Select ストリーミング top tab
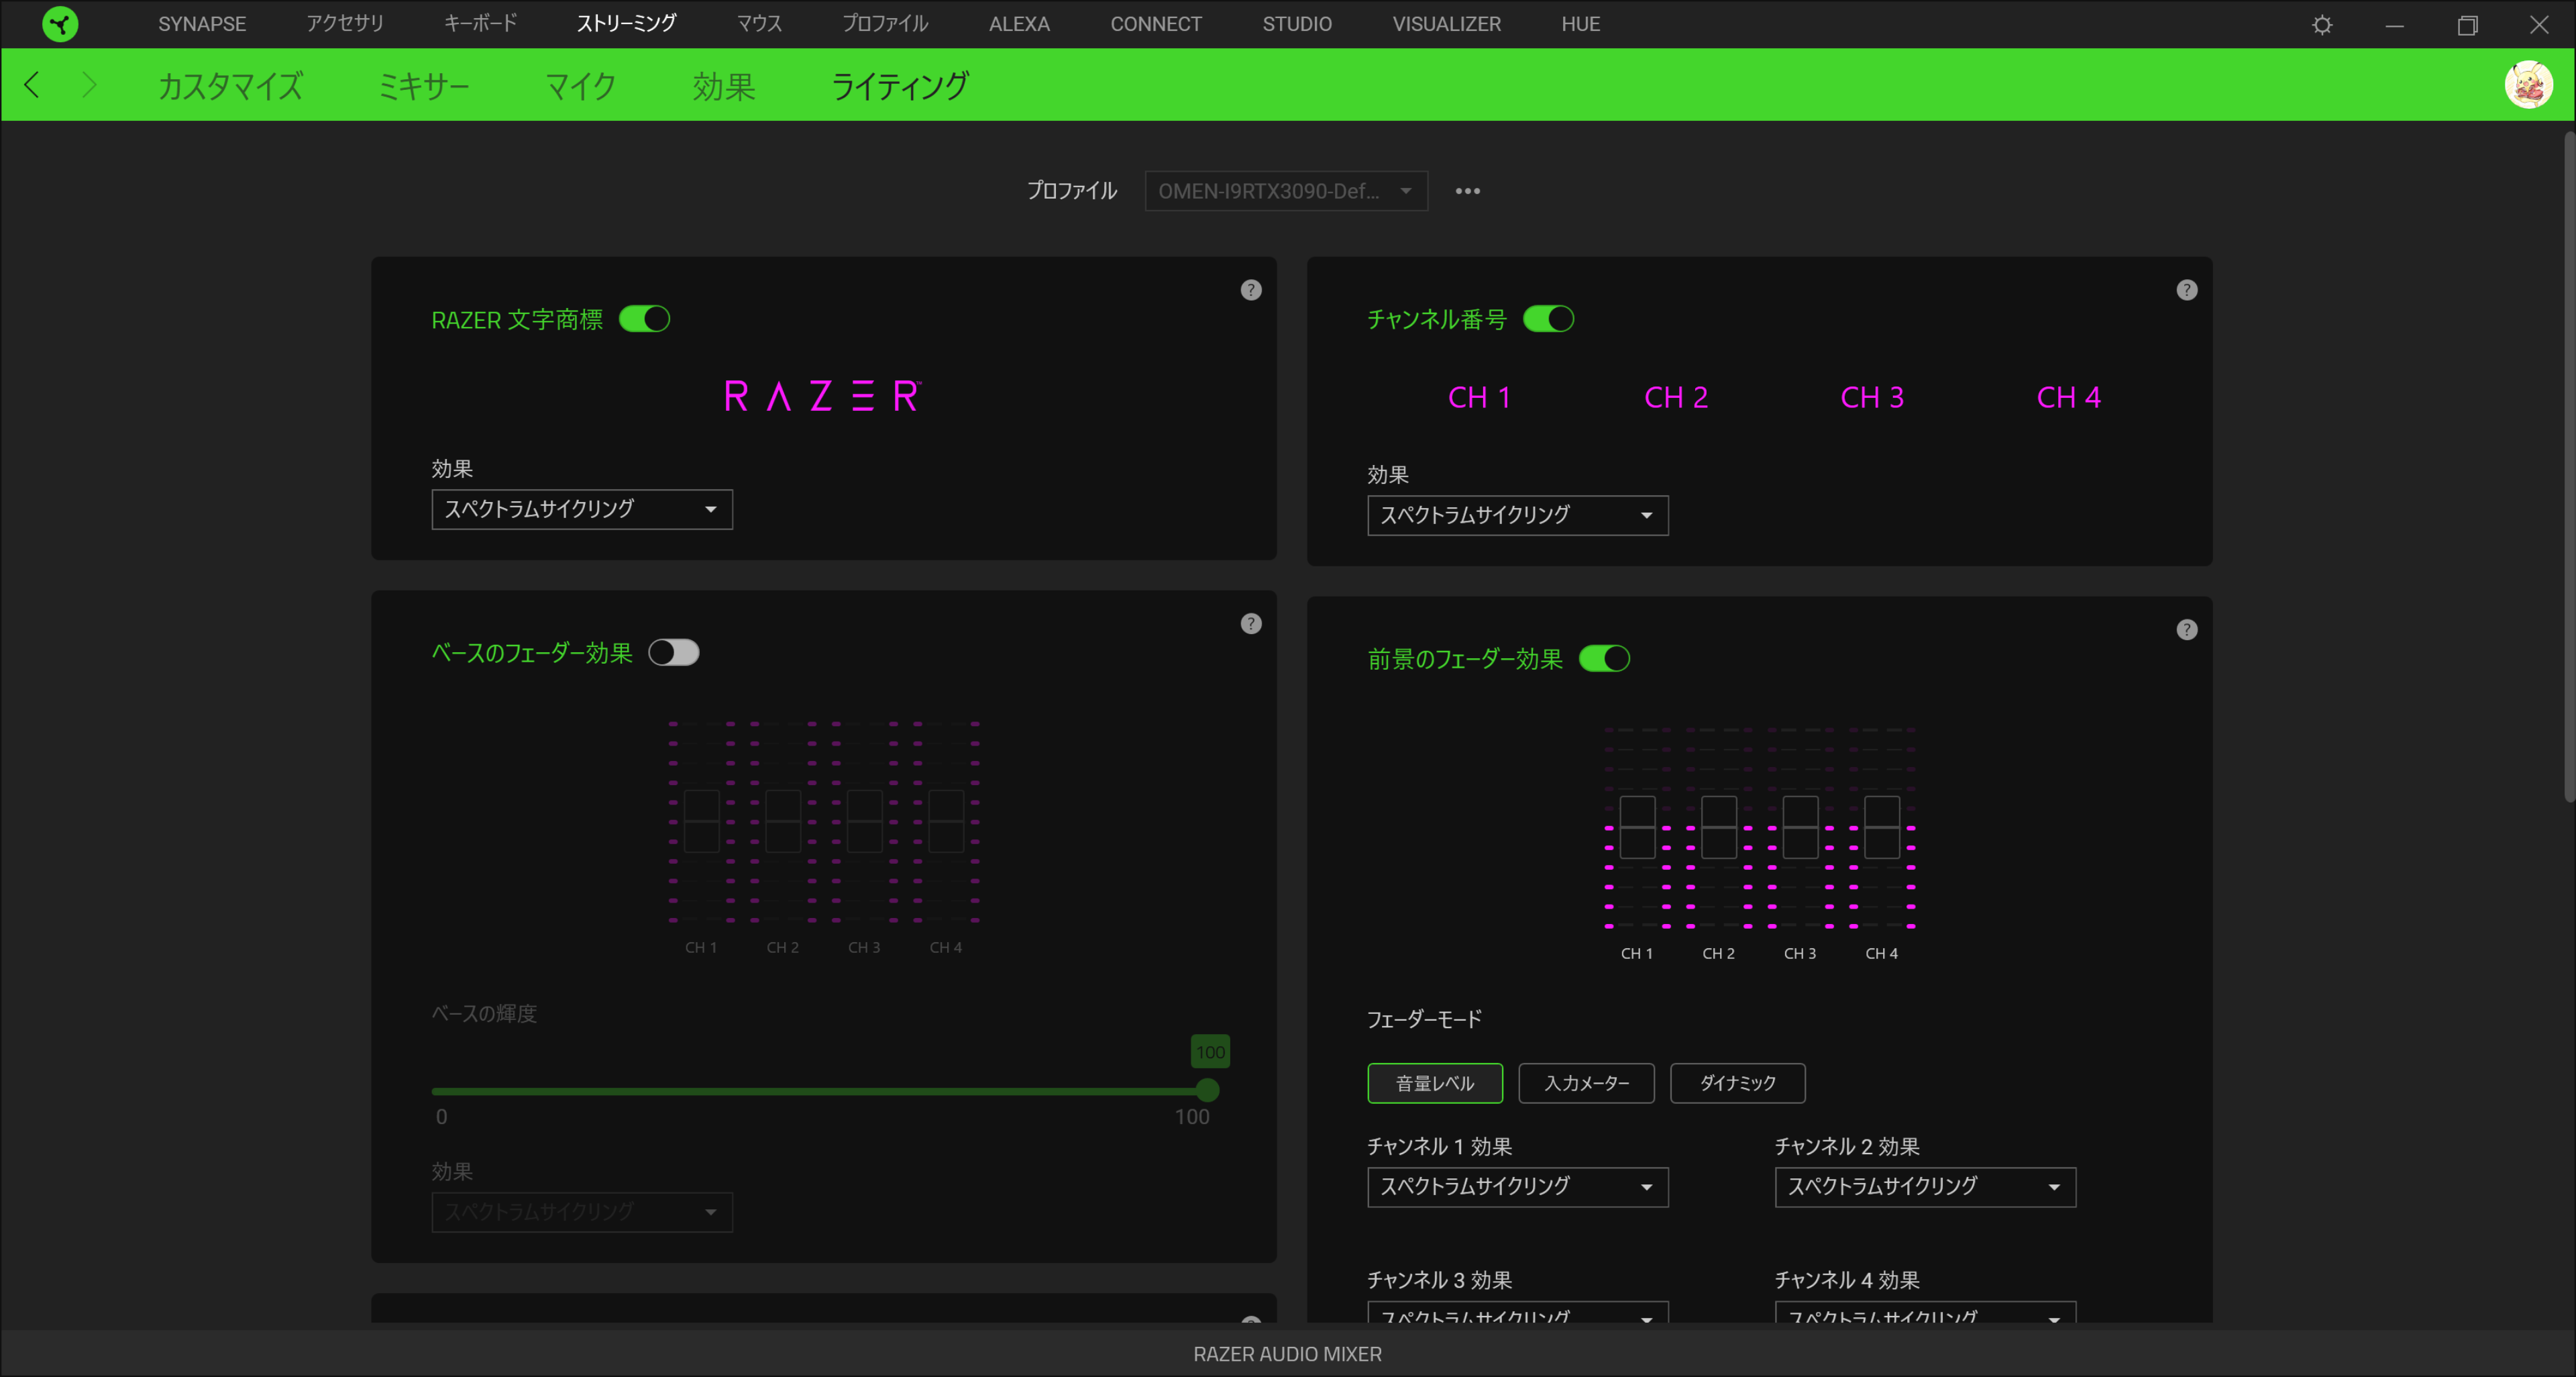This screenshot has width=2576, height=1377. (627, 24)
